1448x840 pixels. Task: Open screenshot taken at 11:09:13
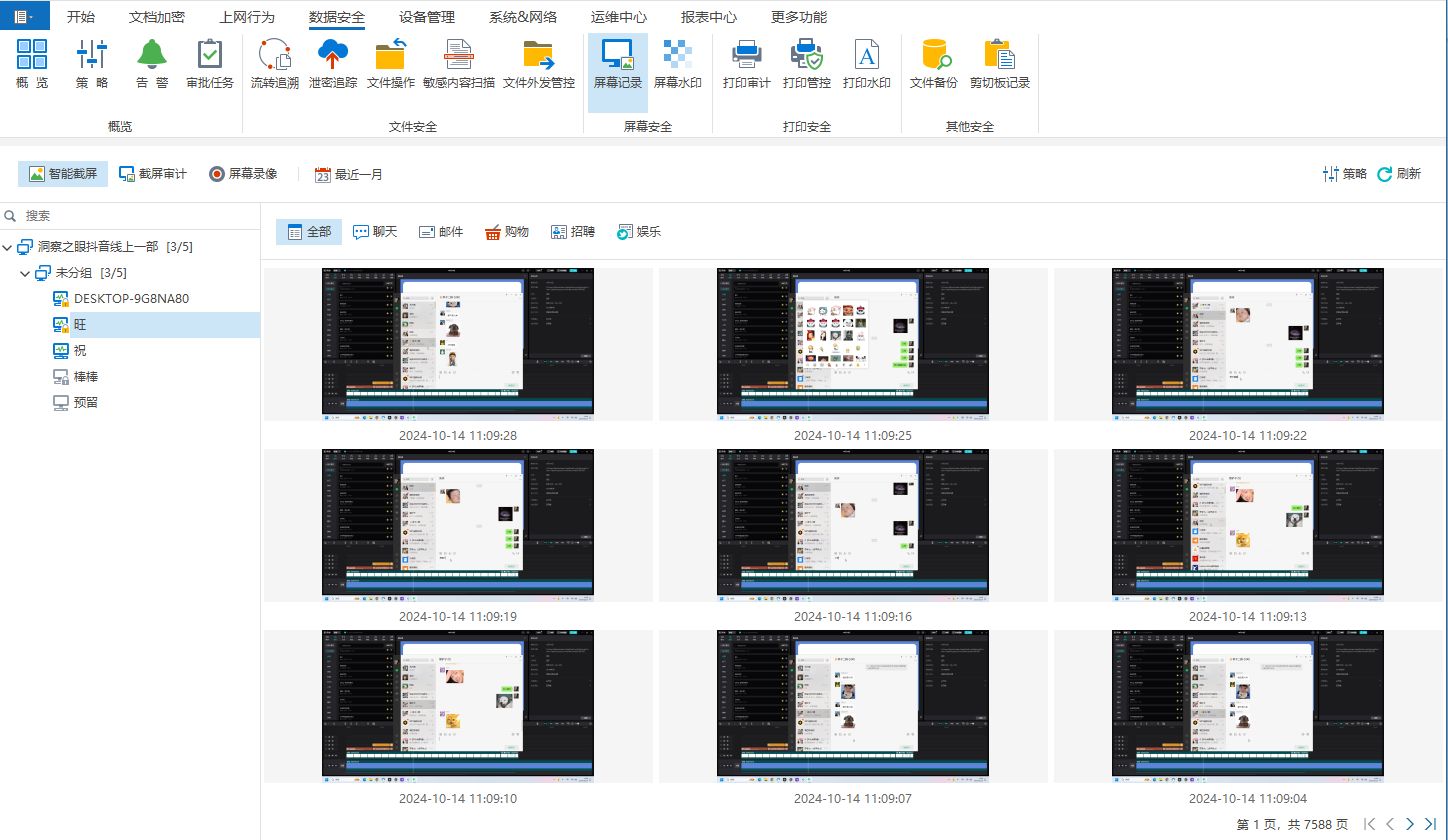click(x=1248, y=524)
